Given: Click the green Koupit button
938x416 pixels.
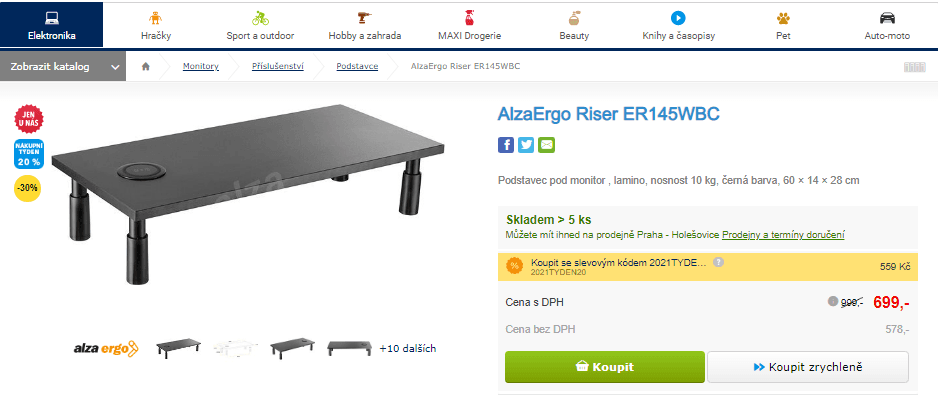Looking at the screenshot, I should point(605,367).
